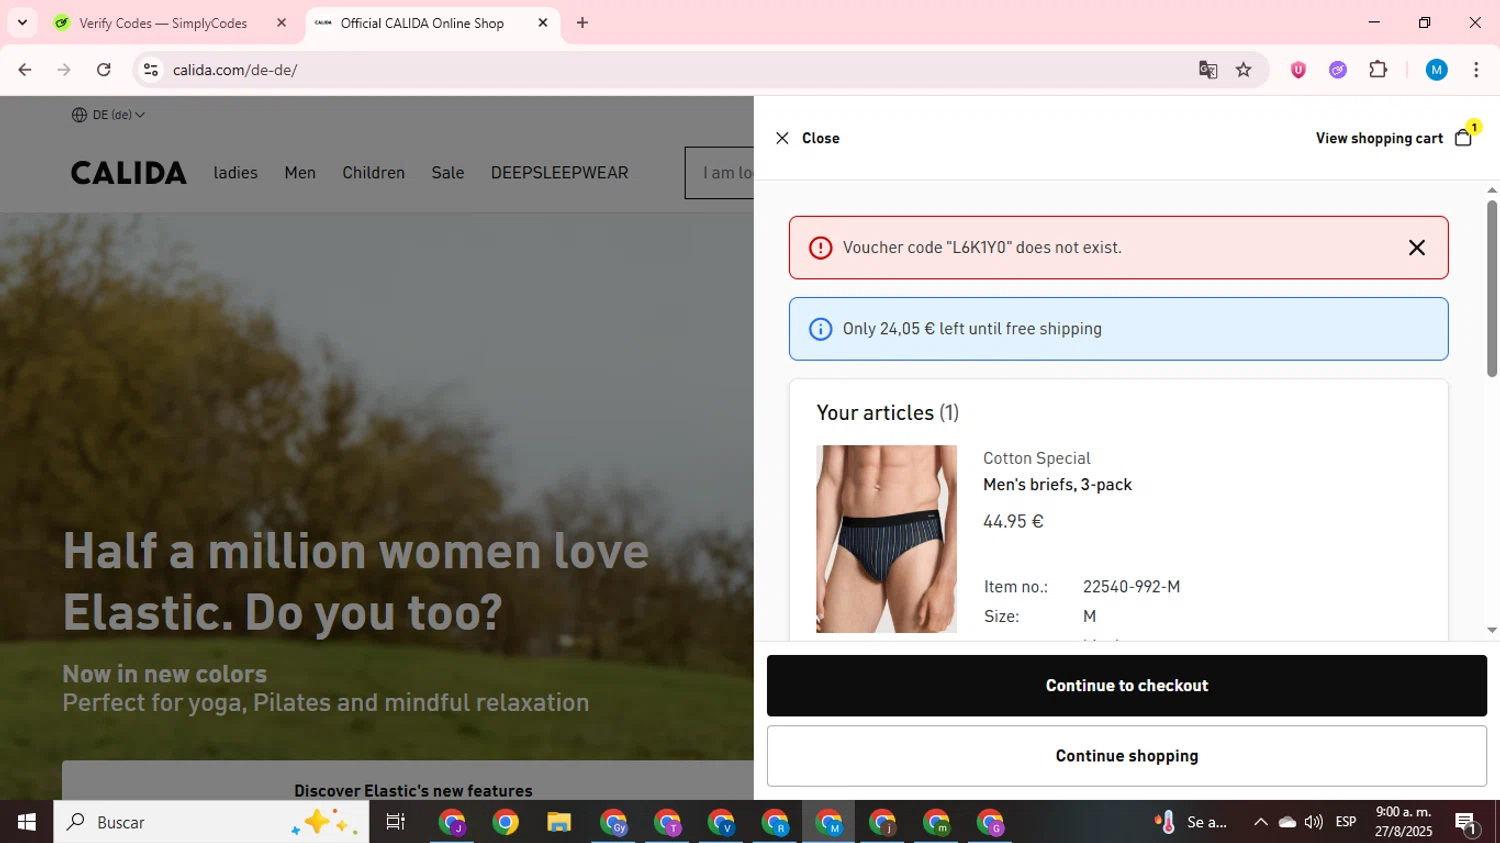Open the taskbar clock and date

tap(1403, 822)
